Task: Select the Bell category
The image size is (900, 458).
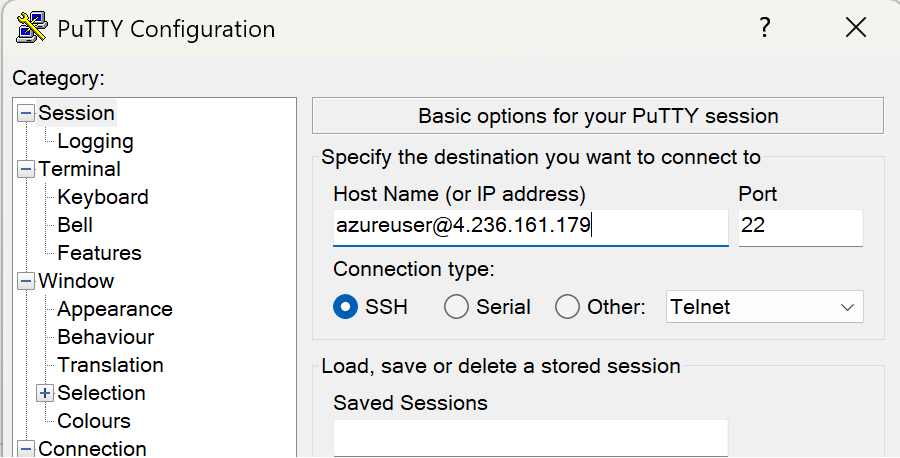Action: tap(75, 226)
